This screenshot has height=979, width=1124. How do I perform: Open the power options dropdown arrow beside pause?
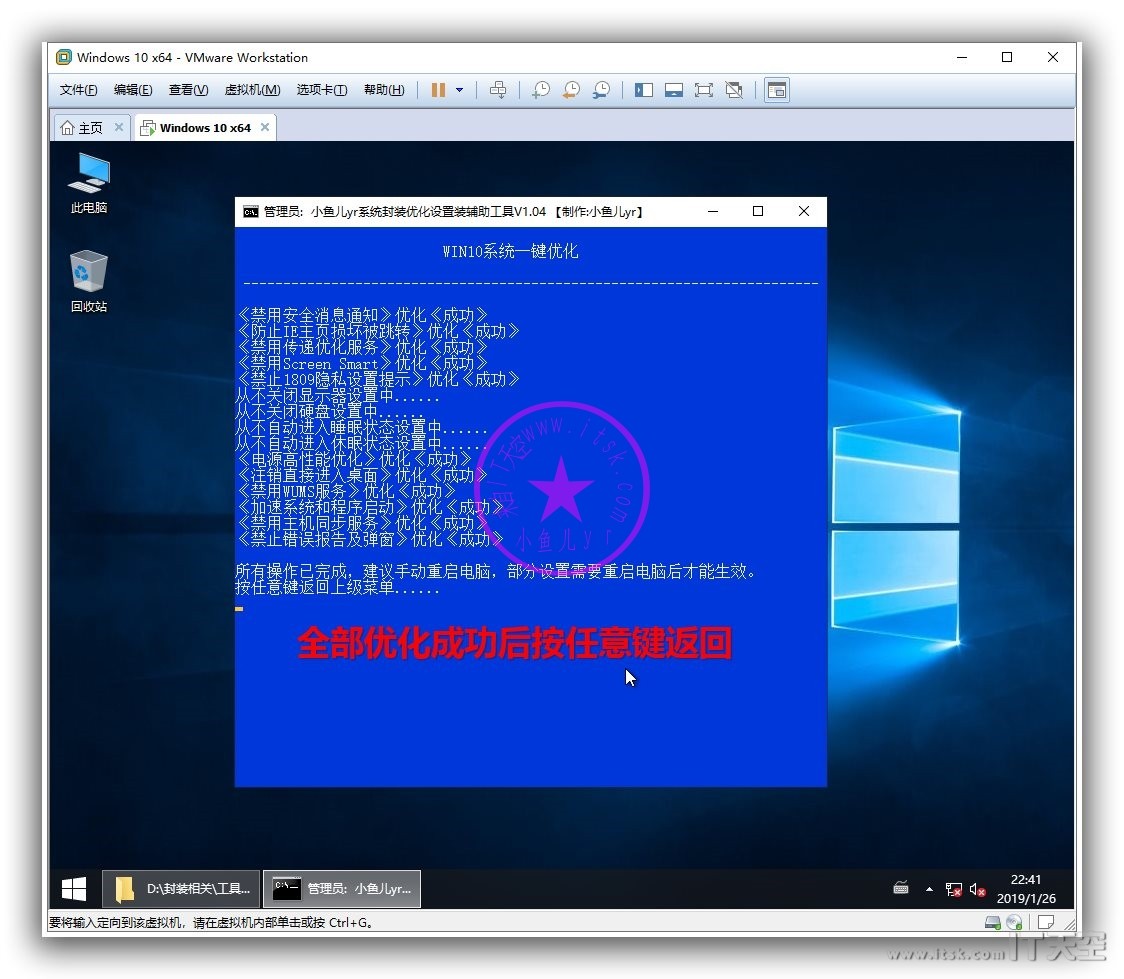(459, 90)
